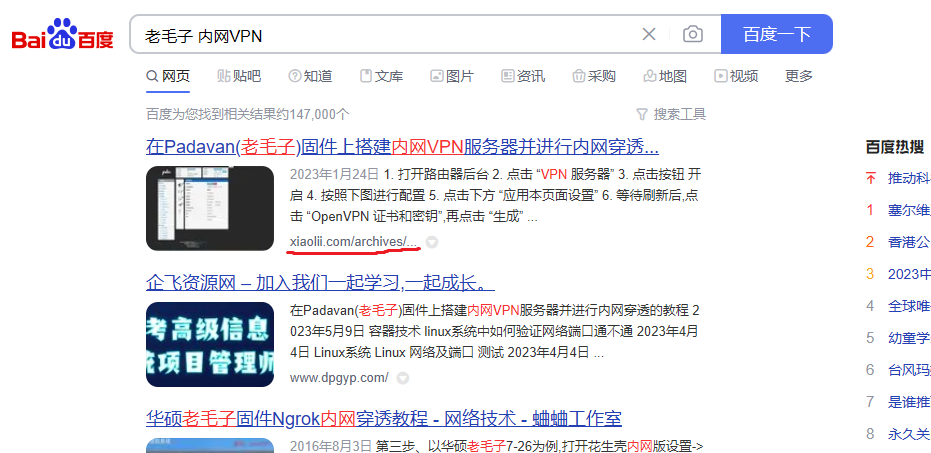Select the 网页 tab
The image size is (931, 453).
pyautogui.click(x=168, y=76)
